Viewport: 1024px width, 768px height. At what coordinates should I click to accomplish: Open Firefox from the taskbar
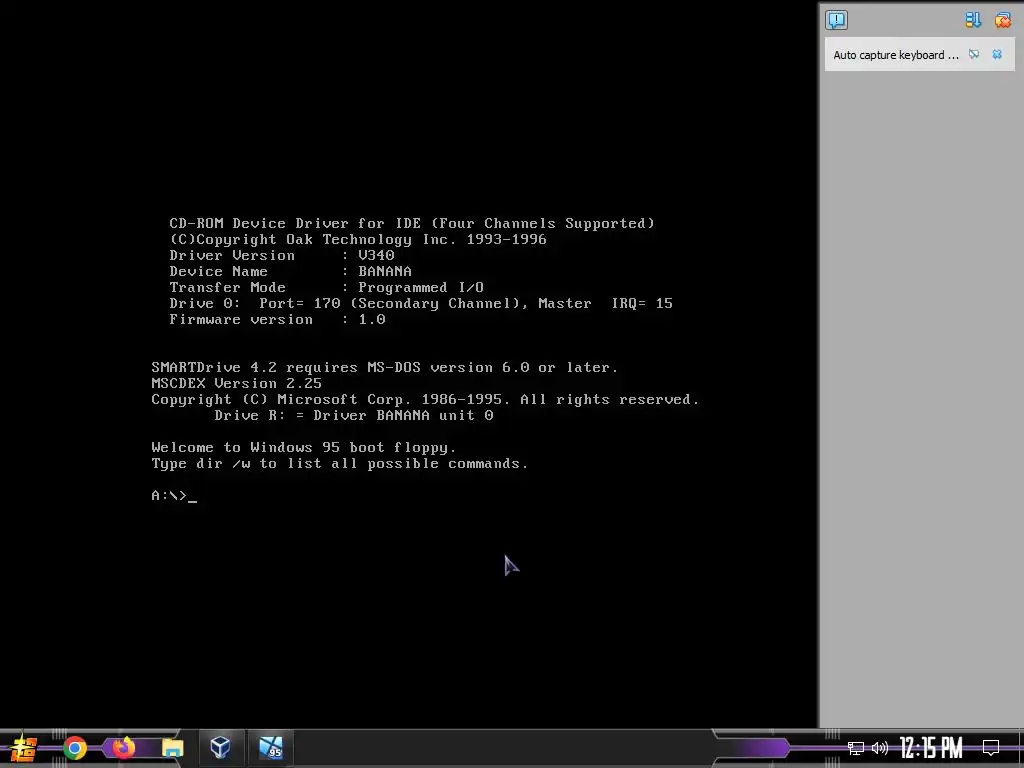(123, 748)
